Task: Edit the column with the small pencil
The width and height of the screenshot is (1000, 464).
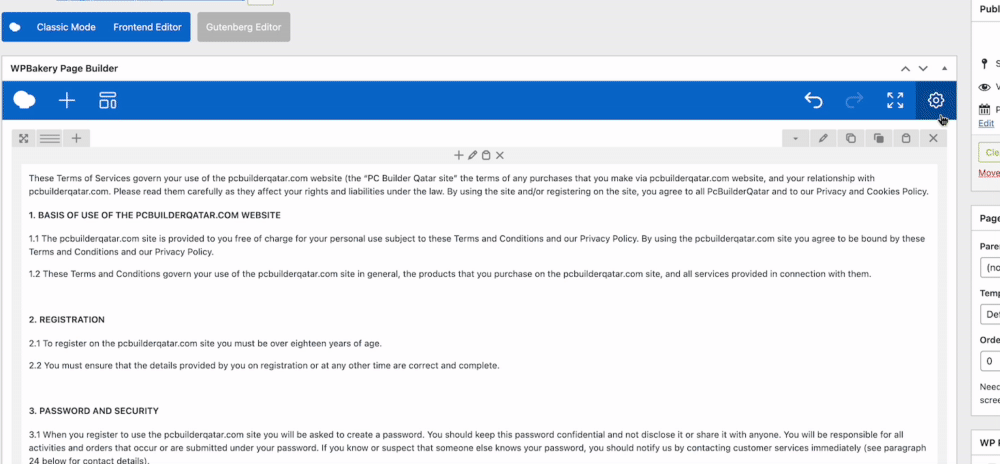Action: click(x=472, y=155)
